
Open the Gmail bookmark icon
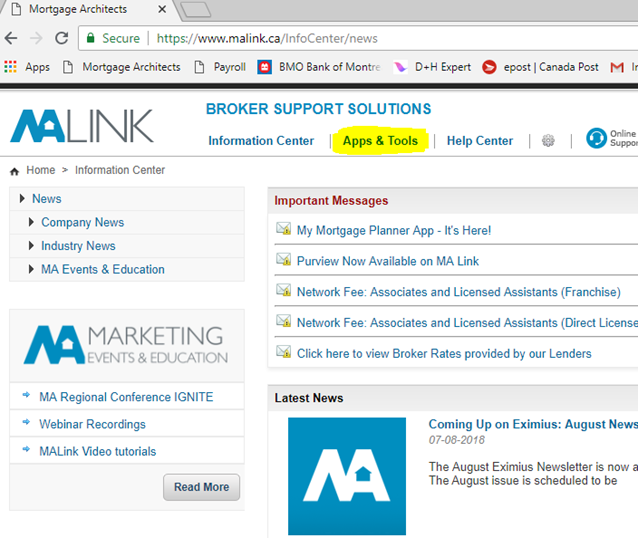[617, 67]
